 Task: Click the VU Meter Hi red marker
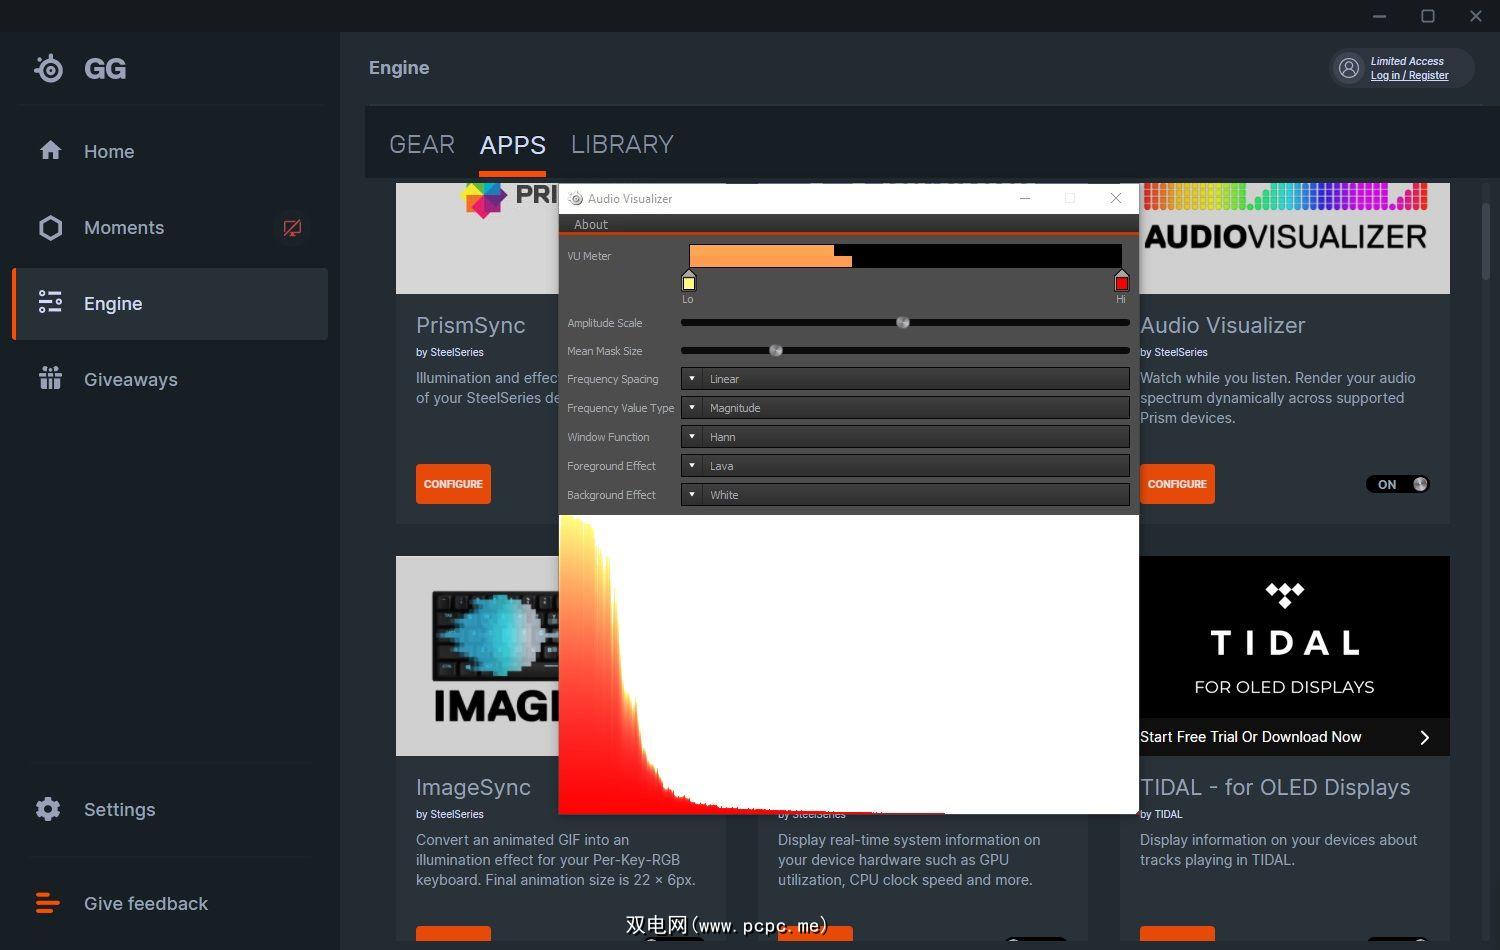[x=1121, y=283]
